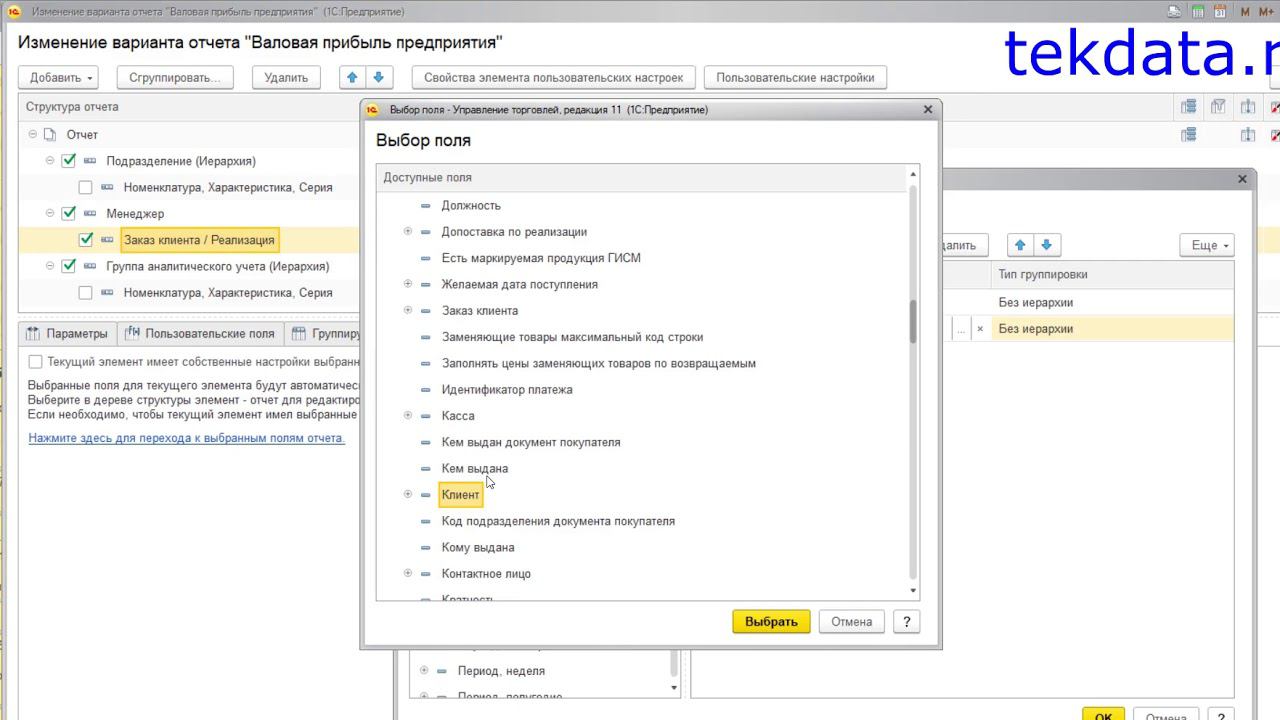
Task: Check the Номенклатура checkbox under Подразделение
Action: [85, 187]
